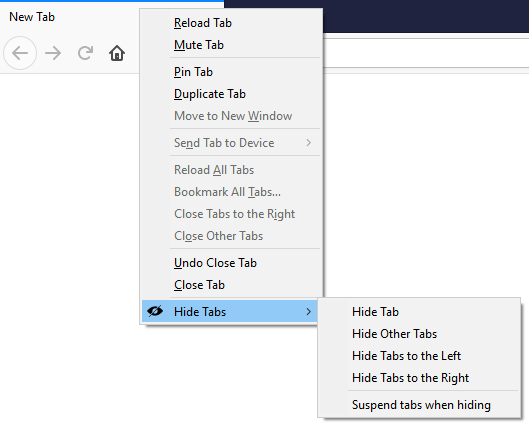
Task: Expand the Send Tab to Device arrow
Action: click(x=308, y=143)
